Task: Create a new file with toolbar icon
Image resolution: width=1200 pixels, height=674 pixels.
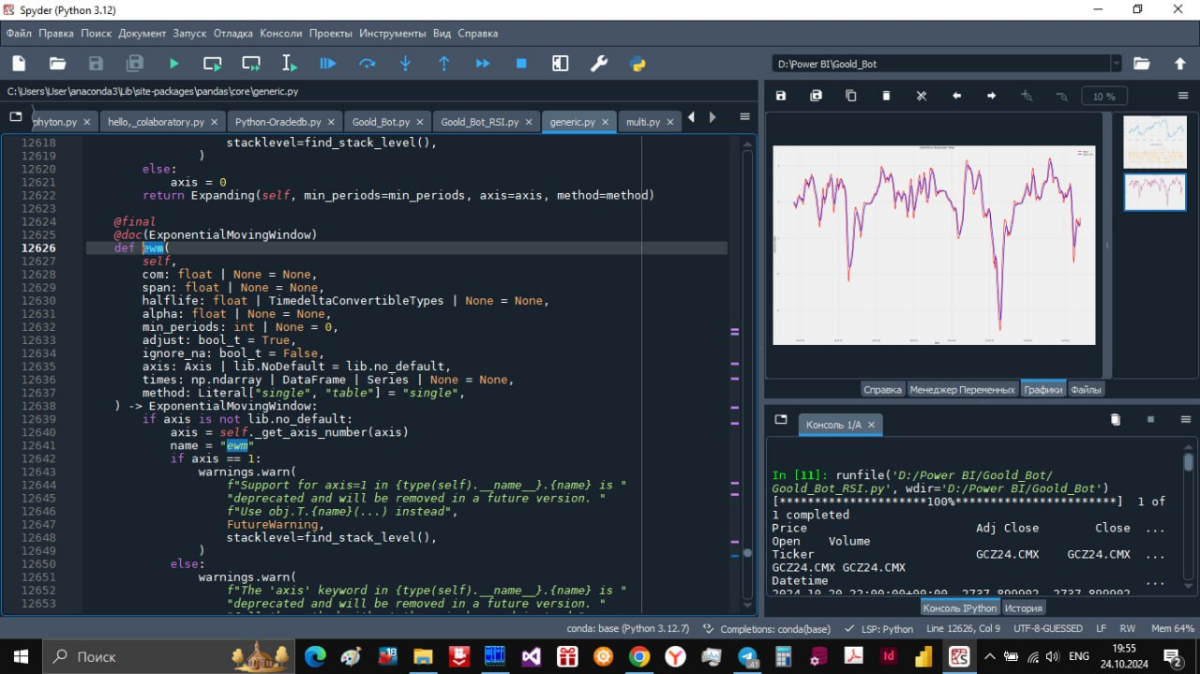Action: tap(19, 63)
